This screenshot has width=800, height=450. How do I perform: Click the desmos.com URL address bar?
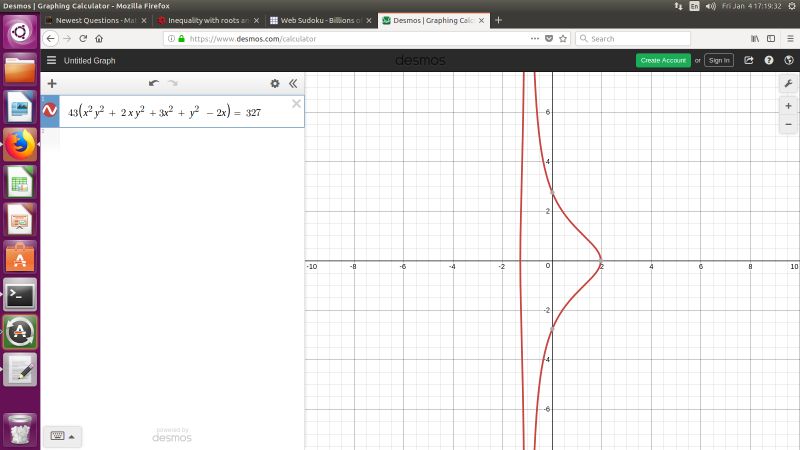357,39
